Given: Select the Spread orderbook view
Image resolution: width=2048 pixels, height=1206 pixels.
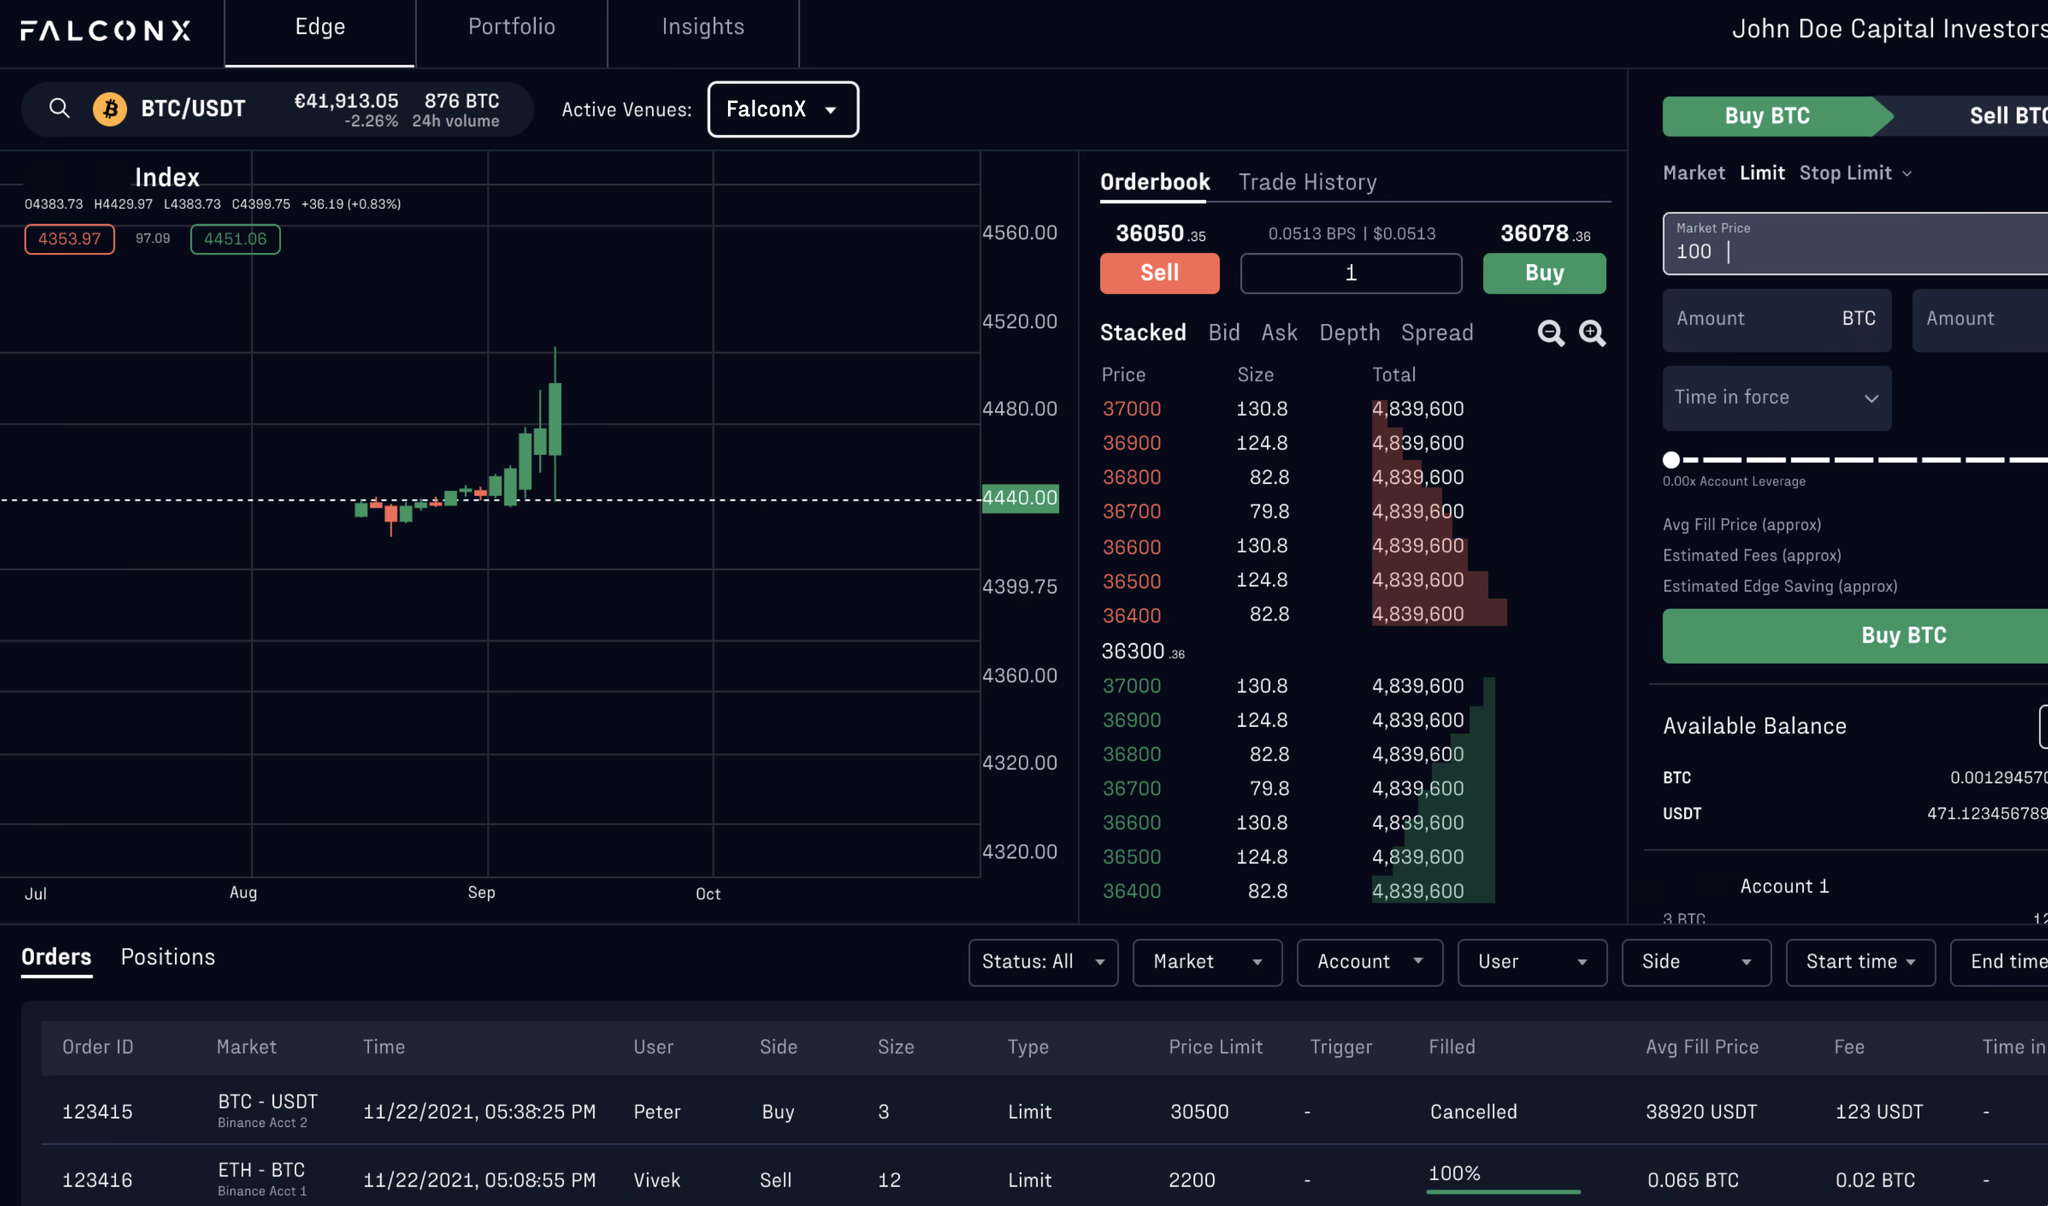Looking at the screenshot, I should coord(1437,332).
